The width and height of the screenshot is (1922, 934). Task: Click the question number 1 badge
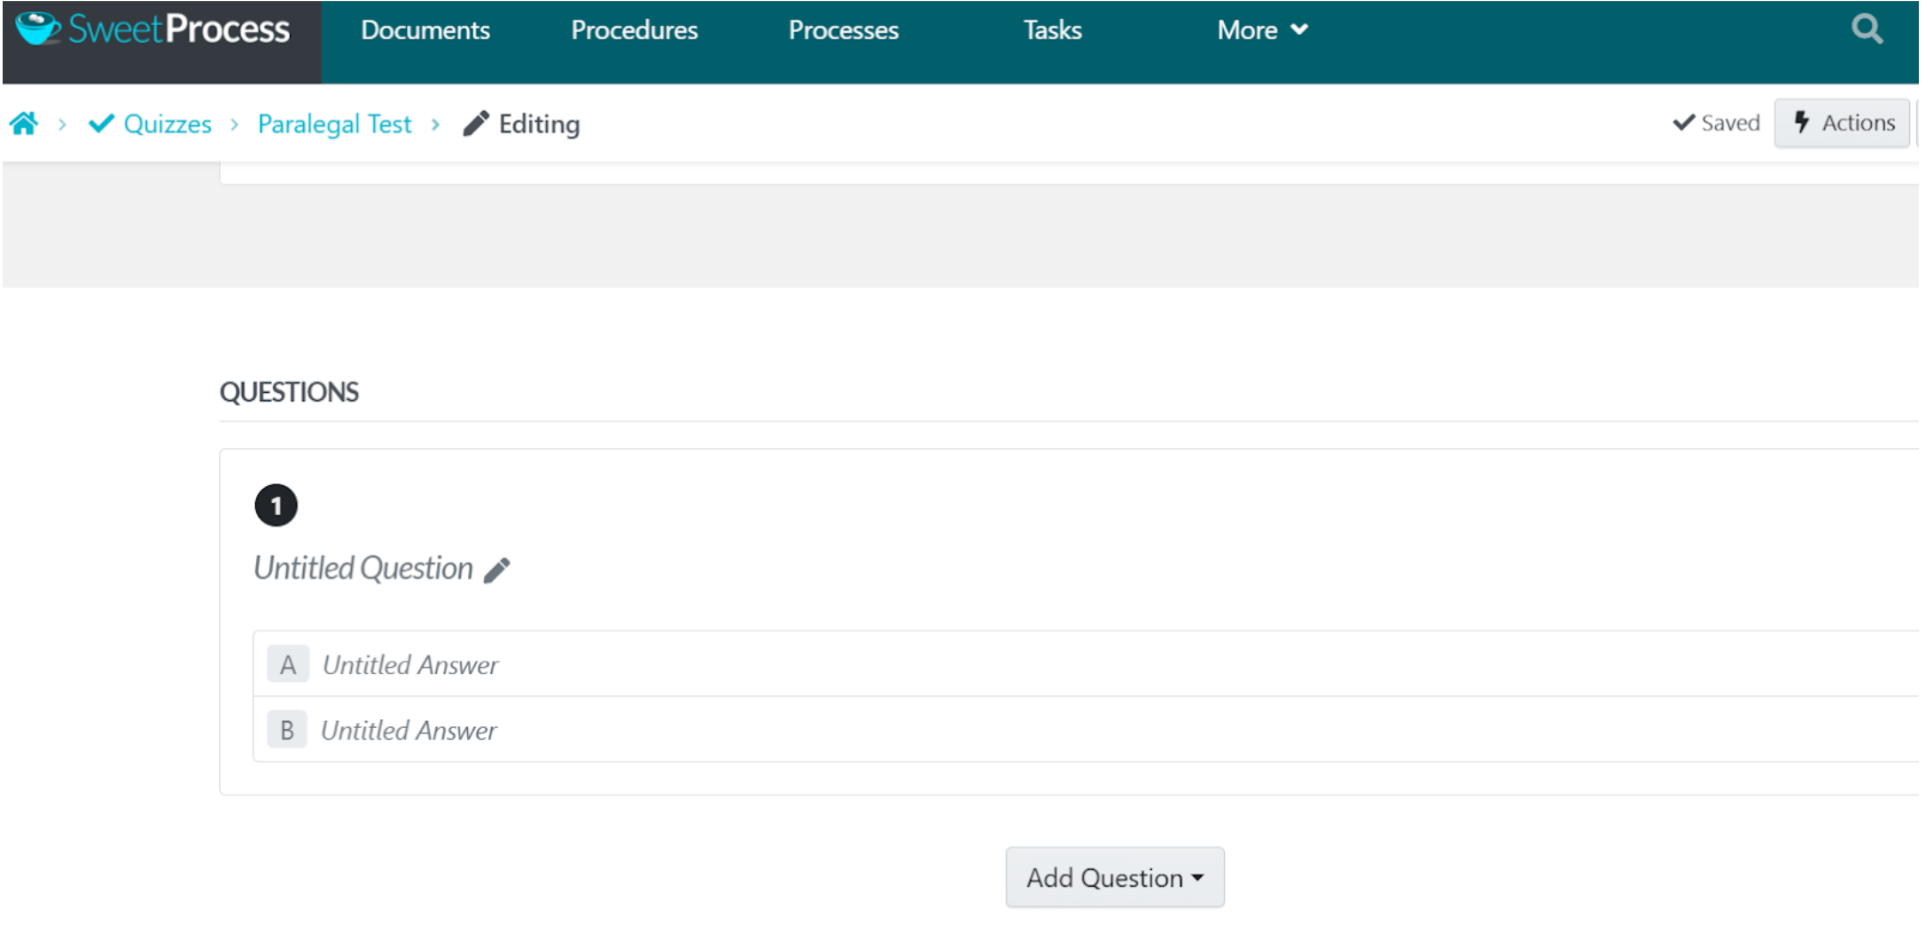pyautogui.click(x=276, y=506)
